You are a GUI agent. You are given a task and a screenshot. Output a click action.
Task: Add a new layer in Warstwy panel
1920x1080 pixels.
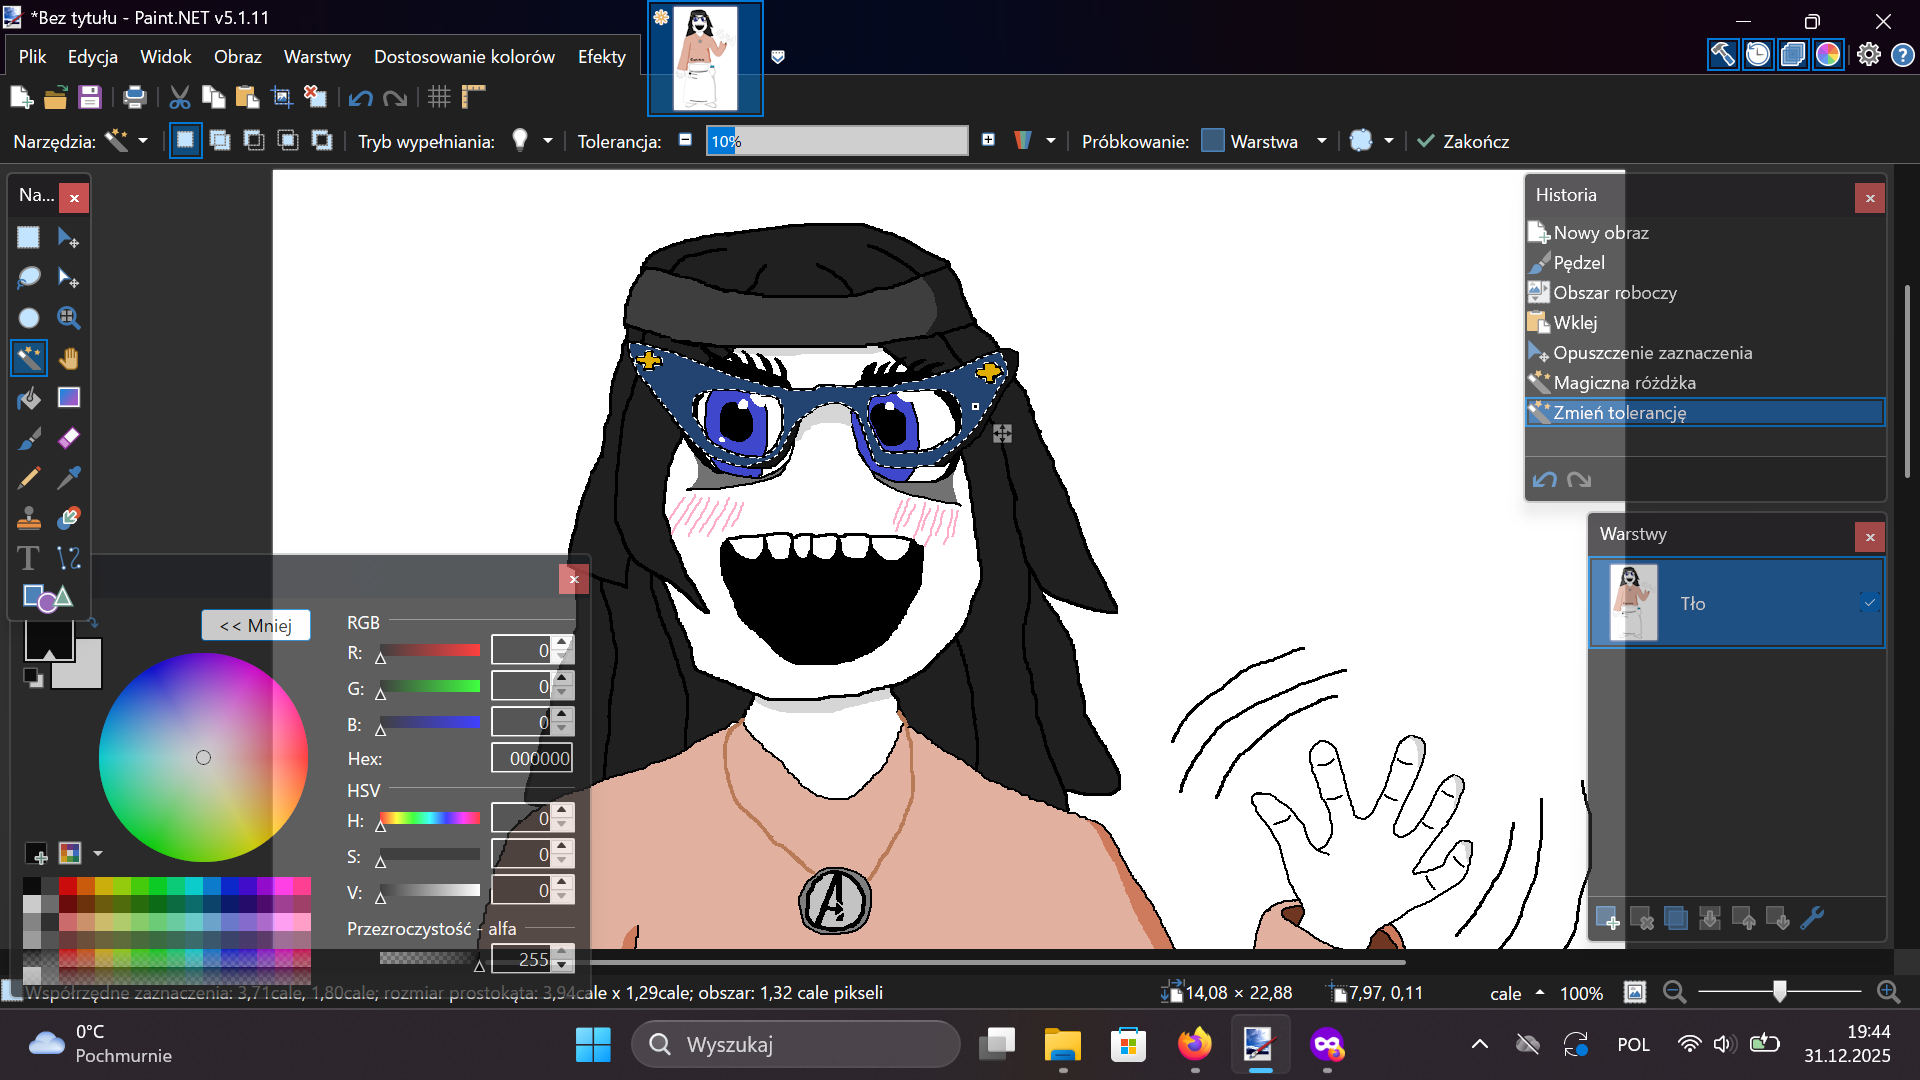pos(1607,918)
